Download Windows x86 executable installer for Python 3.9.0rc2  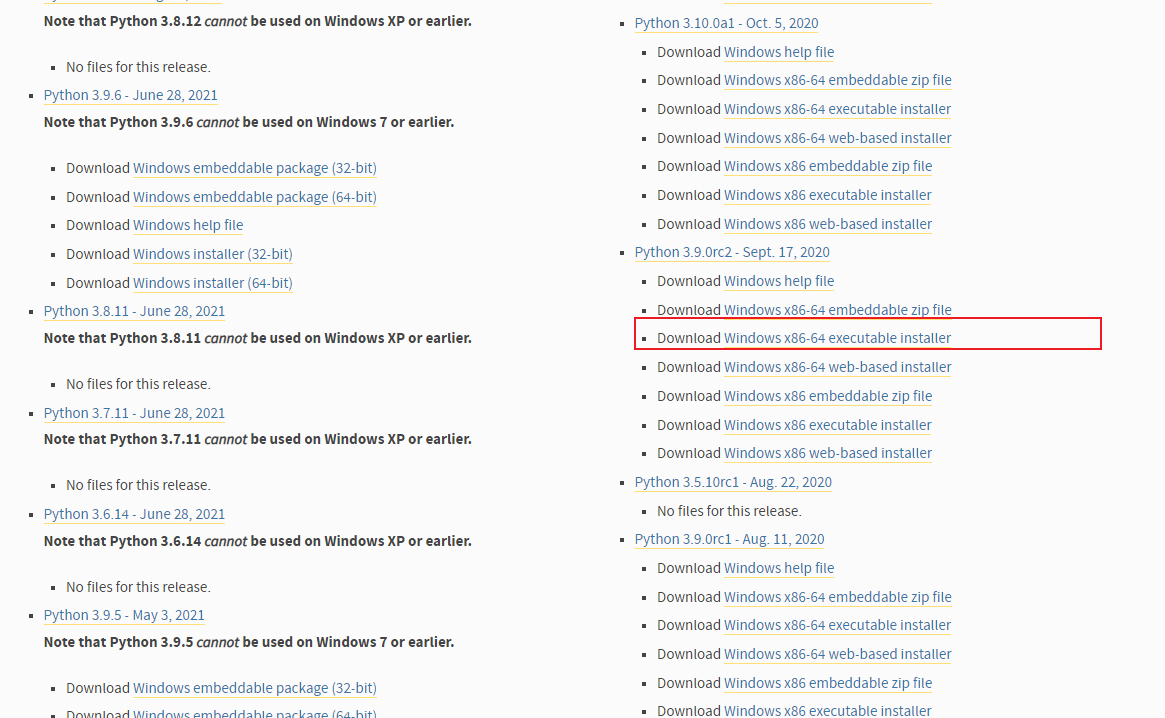point(828,425)
